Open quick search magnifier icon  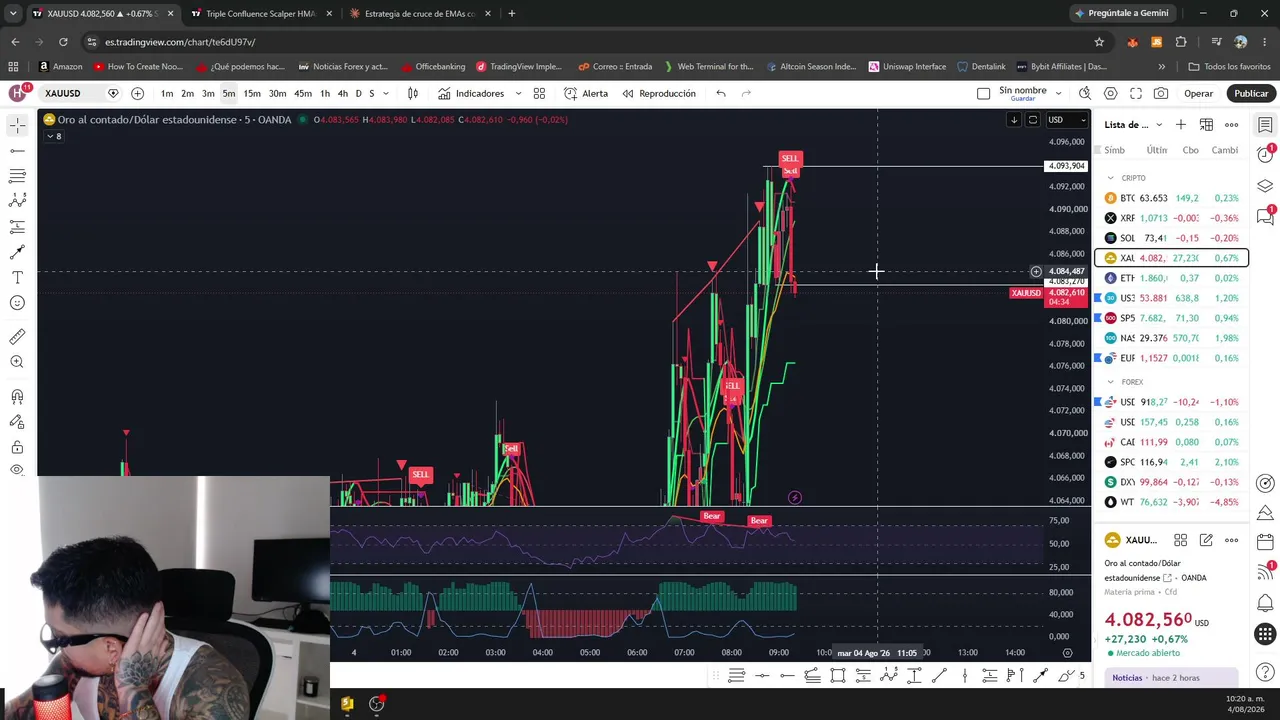pos(1085,93)
